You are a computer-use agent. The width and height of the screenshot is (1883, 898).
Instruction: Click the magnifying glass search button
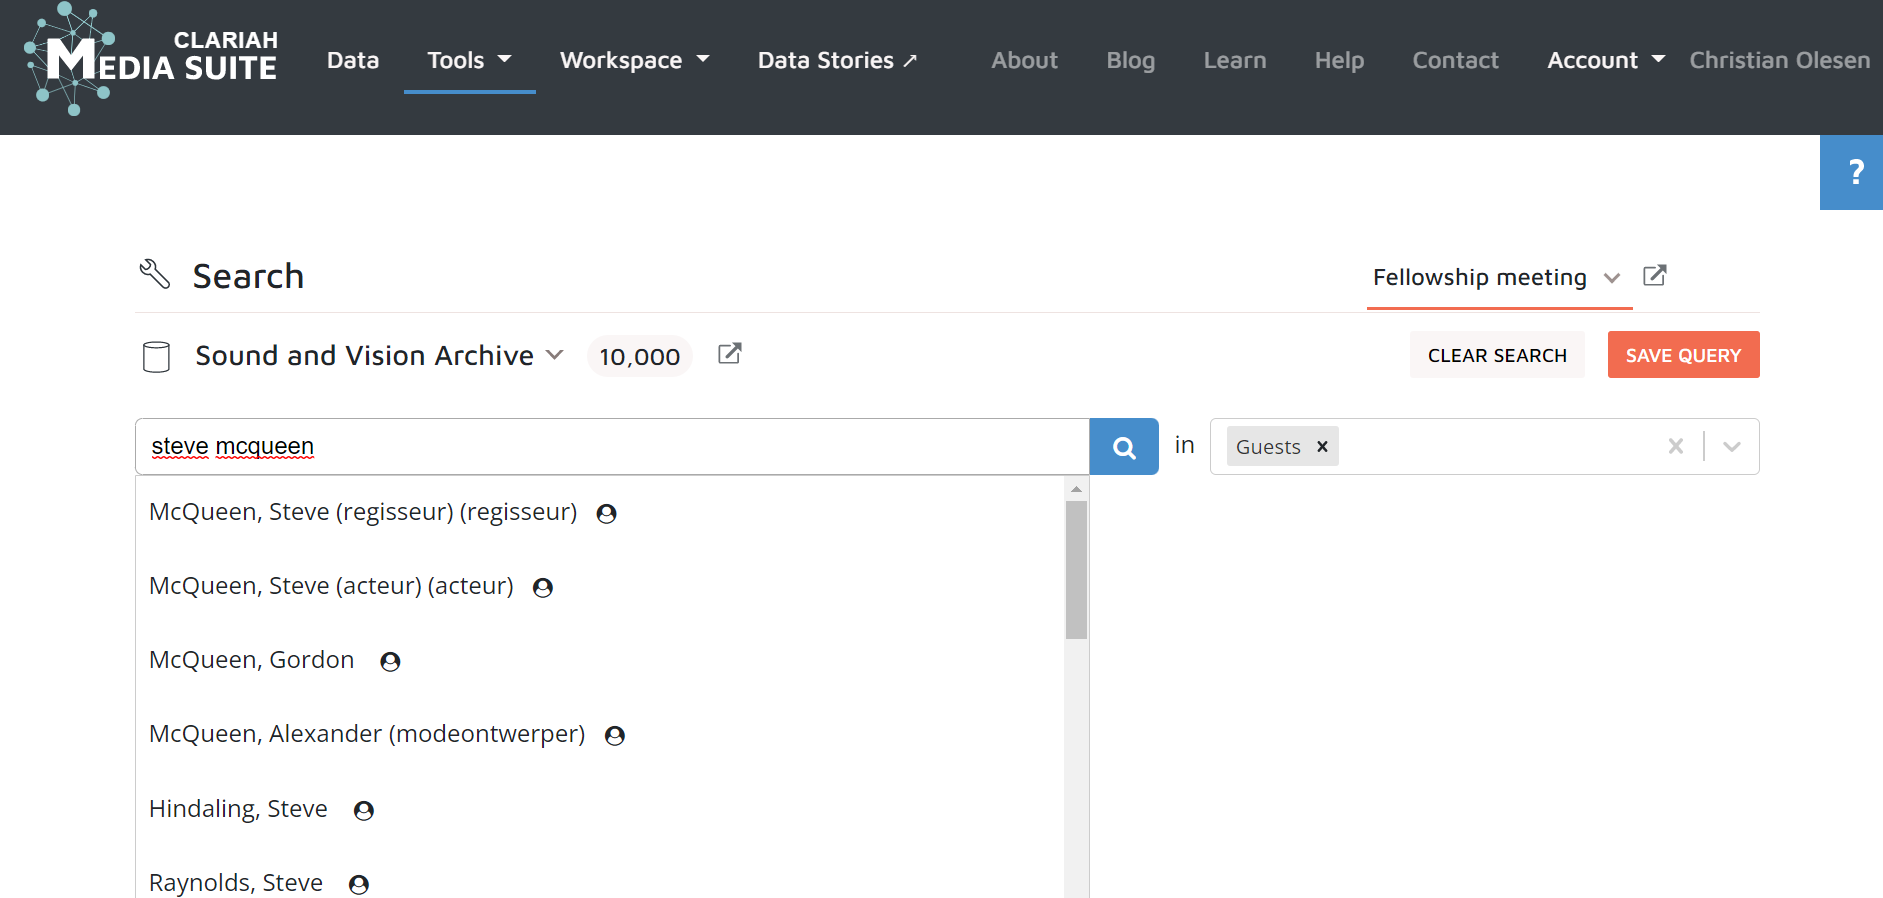click(x=1123, y=447)
